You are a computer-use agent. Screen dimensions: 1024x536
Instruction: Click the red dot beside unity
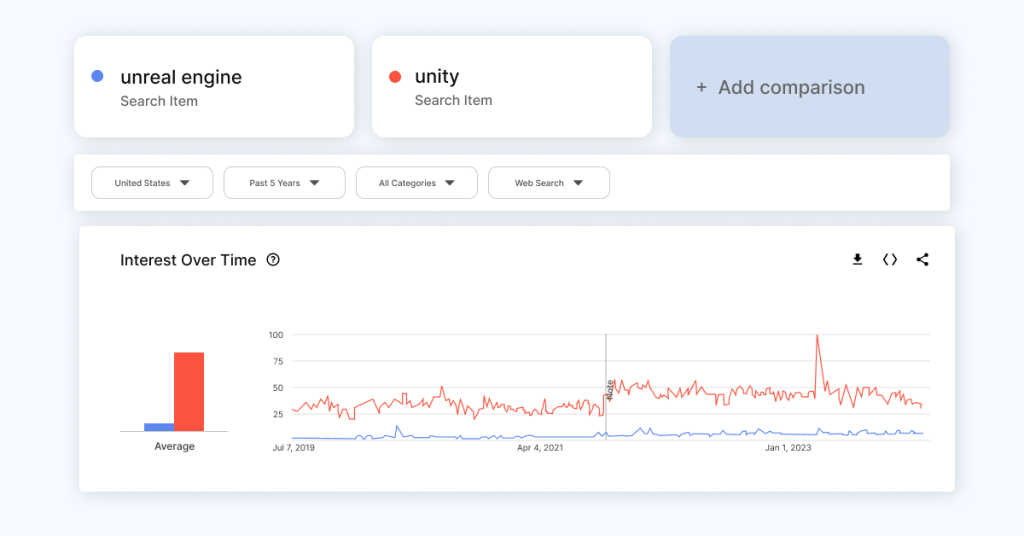coord(395,77)
